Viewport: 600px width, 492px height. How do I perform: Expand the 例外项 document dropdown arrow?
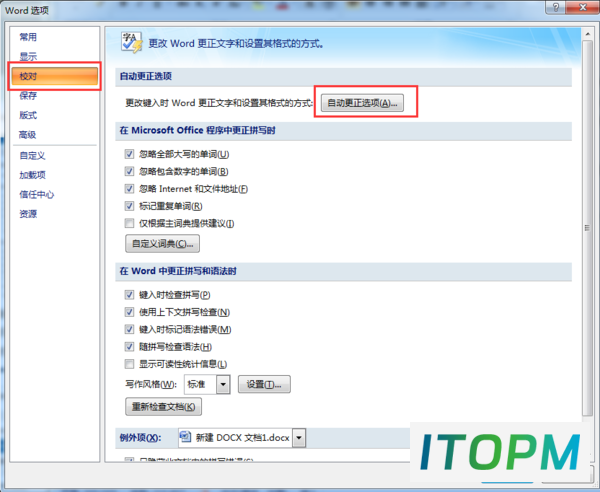point(299,438)
